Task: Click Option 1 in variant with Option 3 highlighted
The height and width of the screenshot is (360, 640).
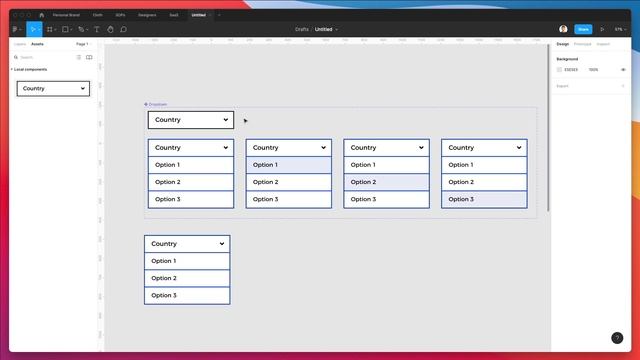Action: tap(484, 165)
